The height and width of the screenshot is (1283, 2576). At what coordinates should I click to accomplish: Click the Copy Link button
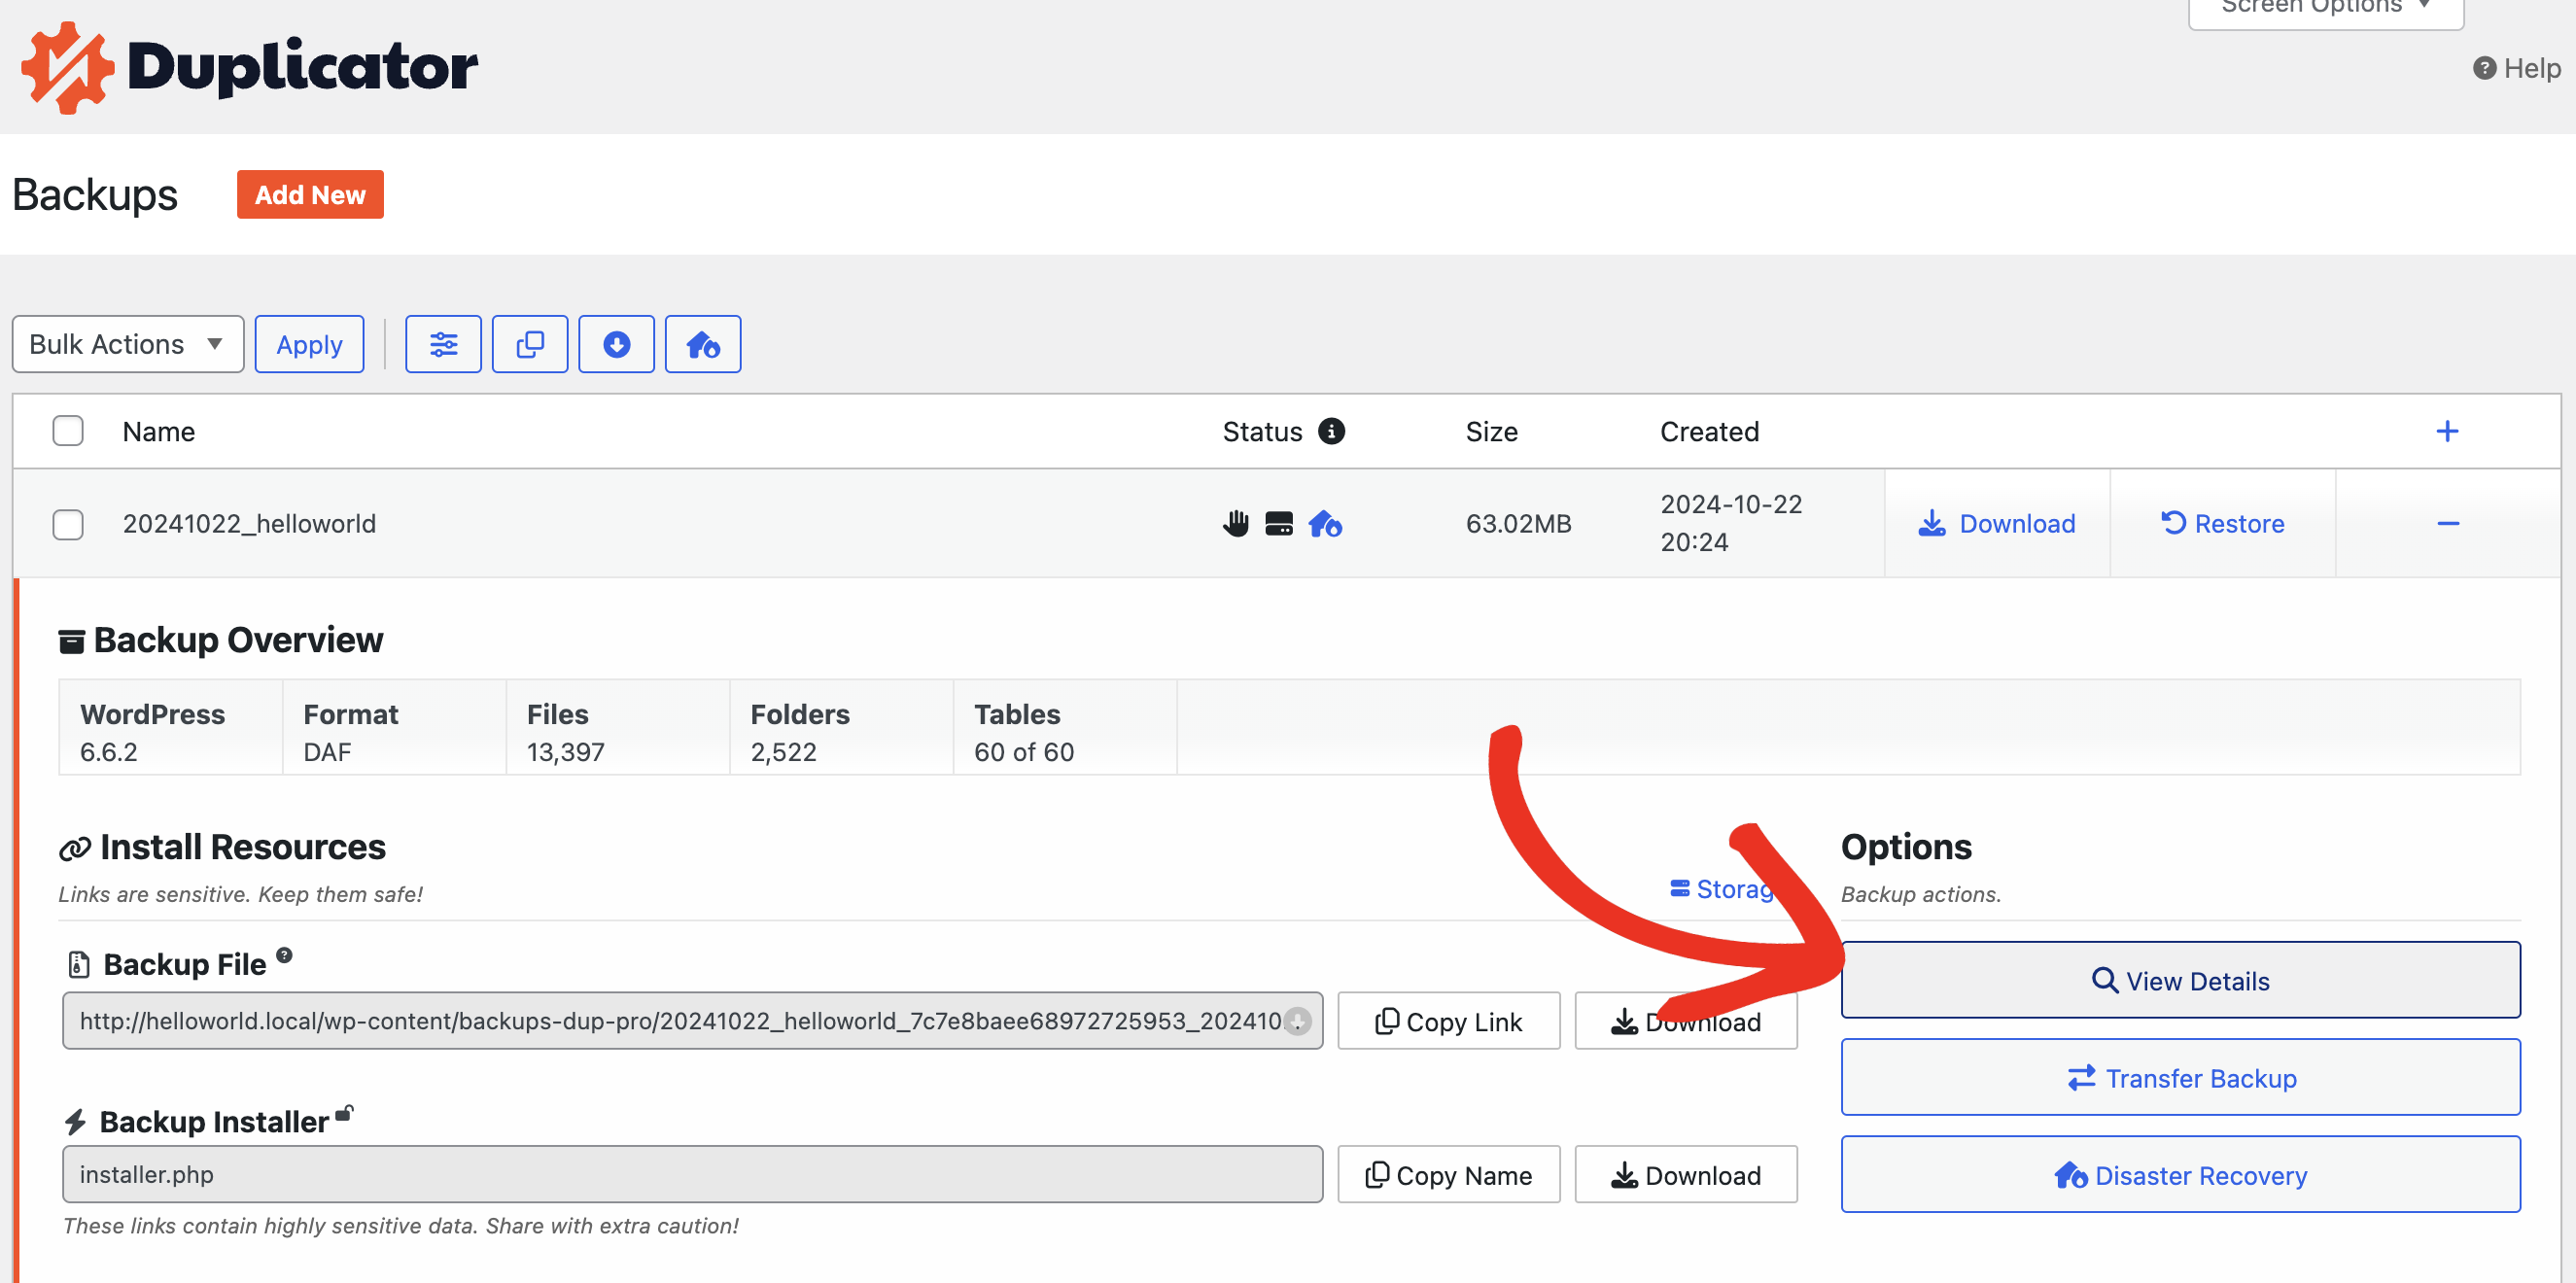click(x=1448, y=1021)
